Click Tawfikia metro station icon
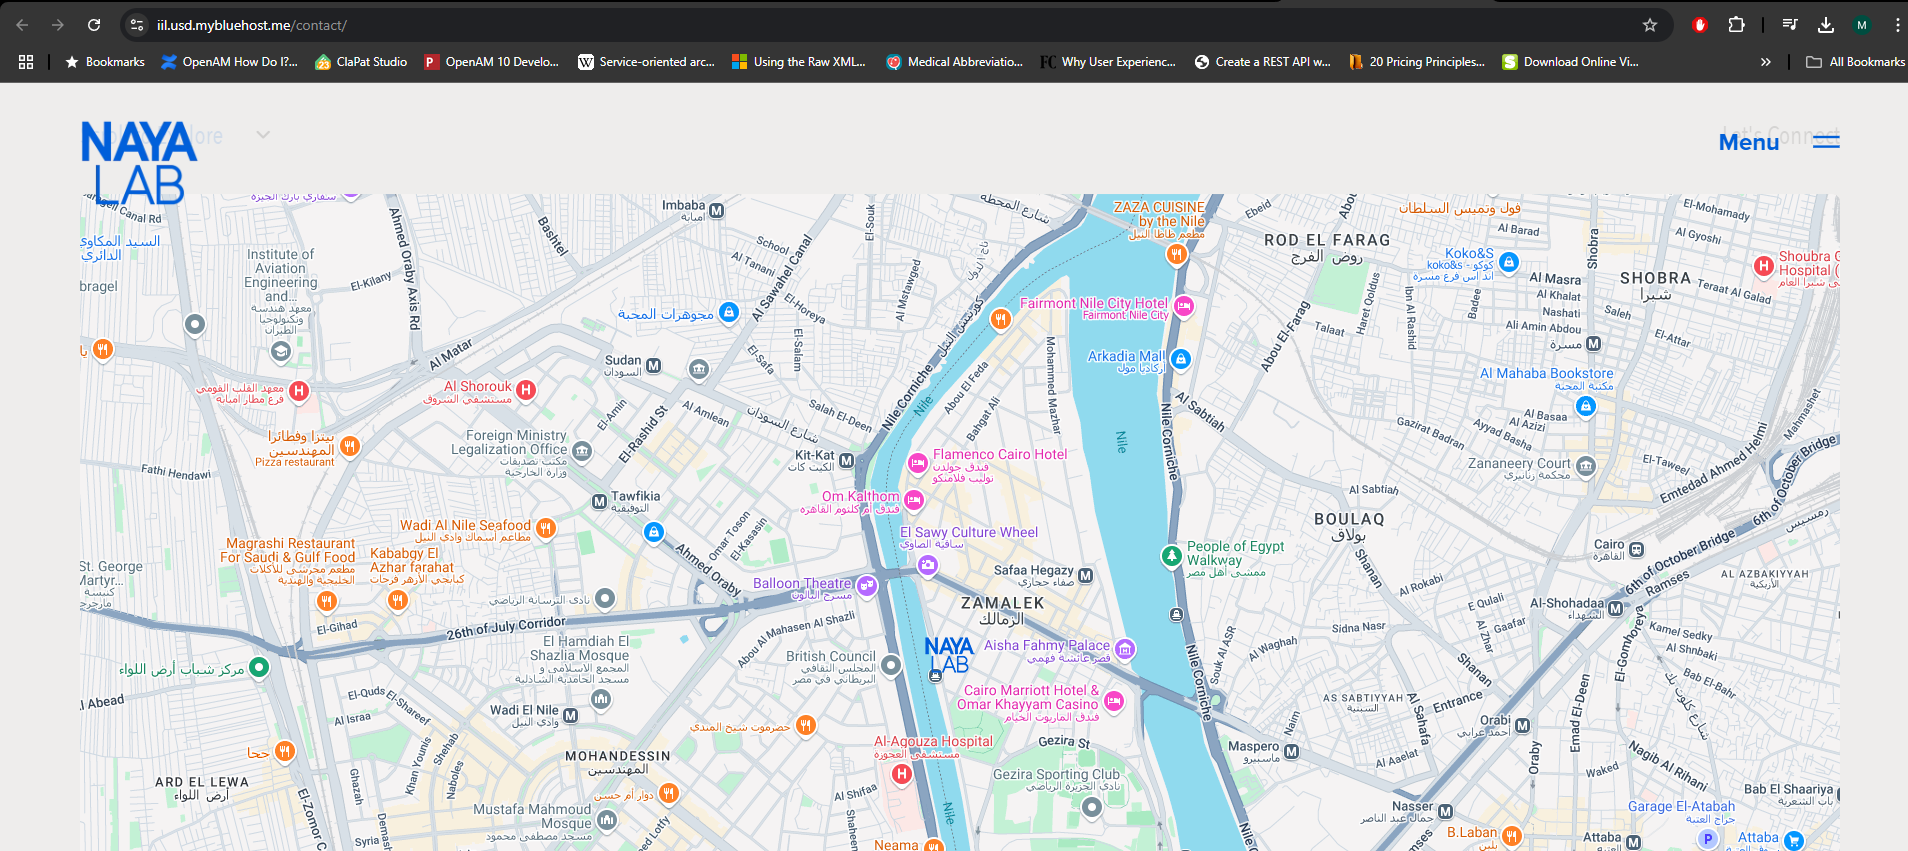This screenshot has width=1908, height=851. point(599,502)
